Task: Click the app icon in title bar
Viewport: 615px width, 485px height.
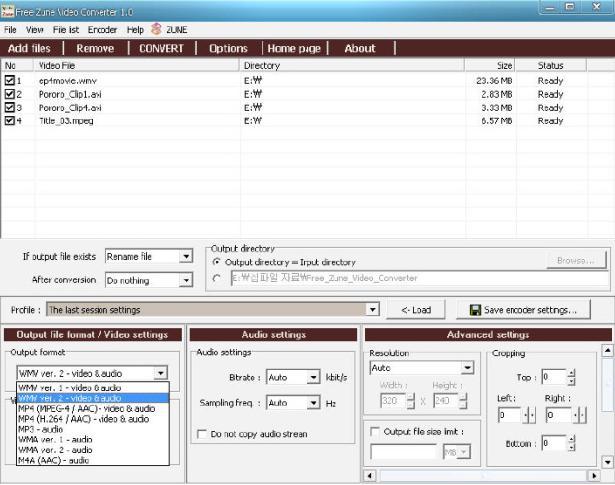Action: click(7, 11)
